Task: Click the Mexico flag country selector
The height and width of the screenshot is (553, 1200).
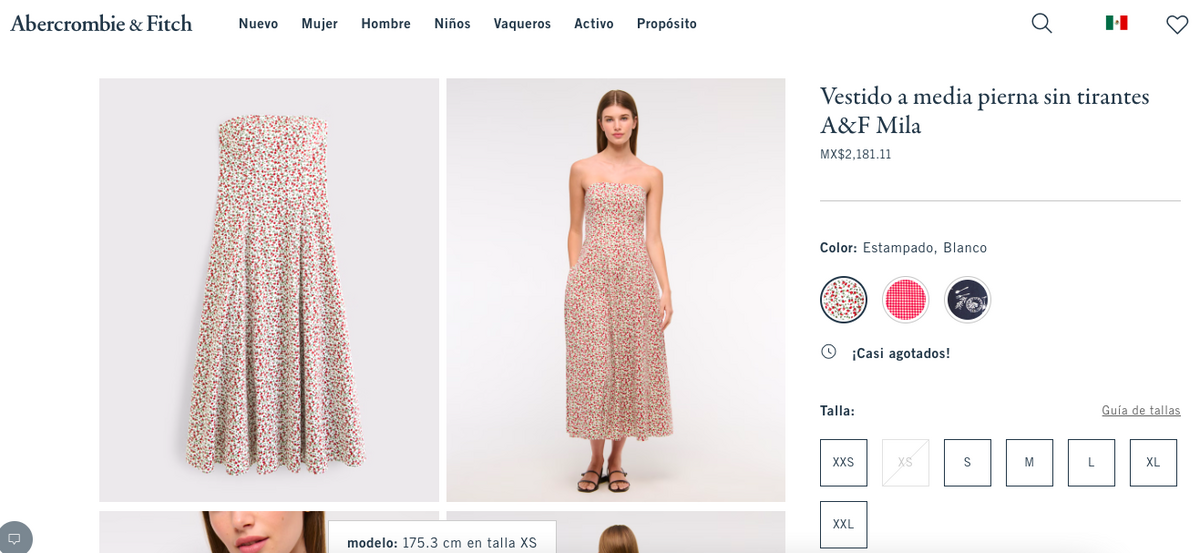Action: [x=1116, y=23]
